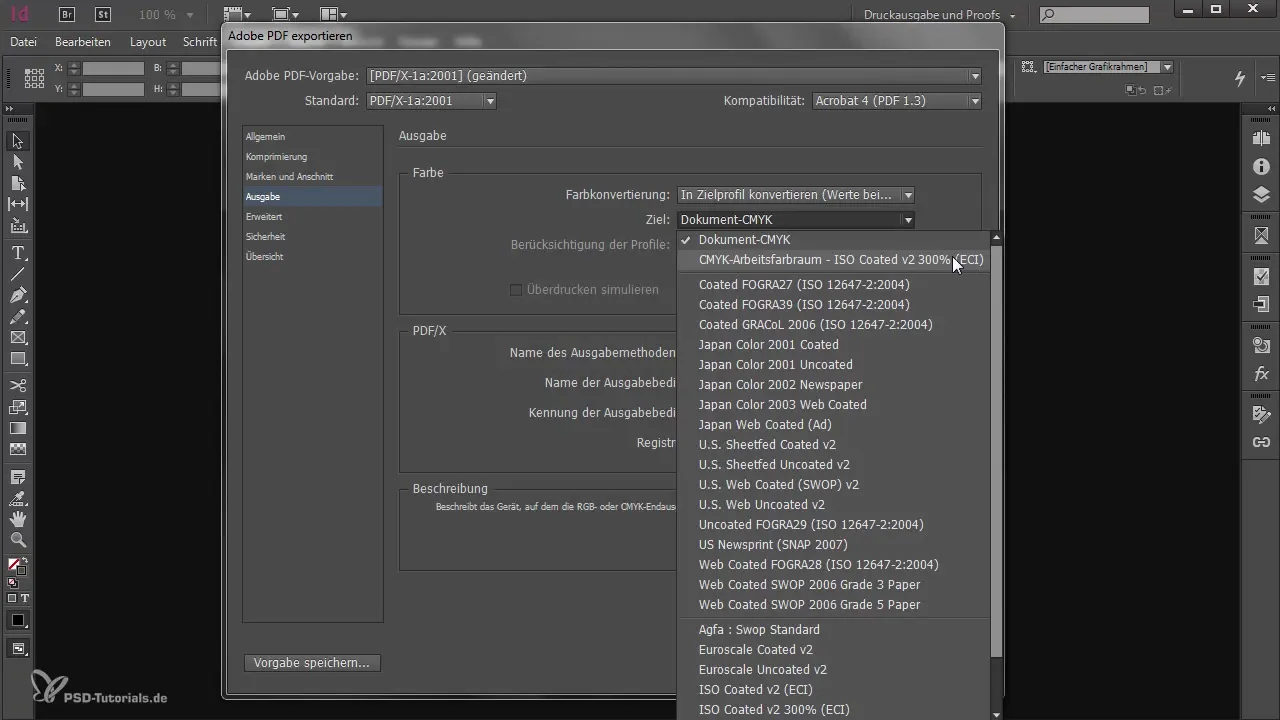Open the Datei menu
The image size is (1280, 720).
(23, 42)
